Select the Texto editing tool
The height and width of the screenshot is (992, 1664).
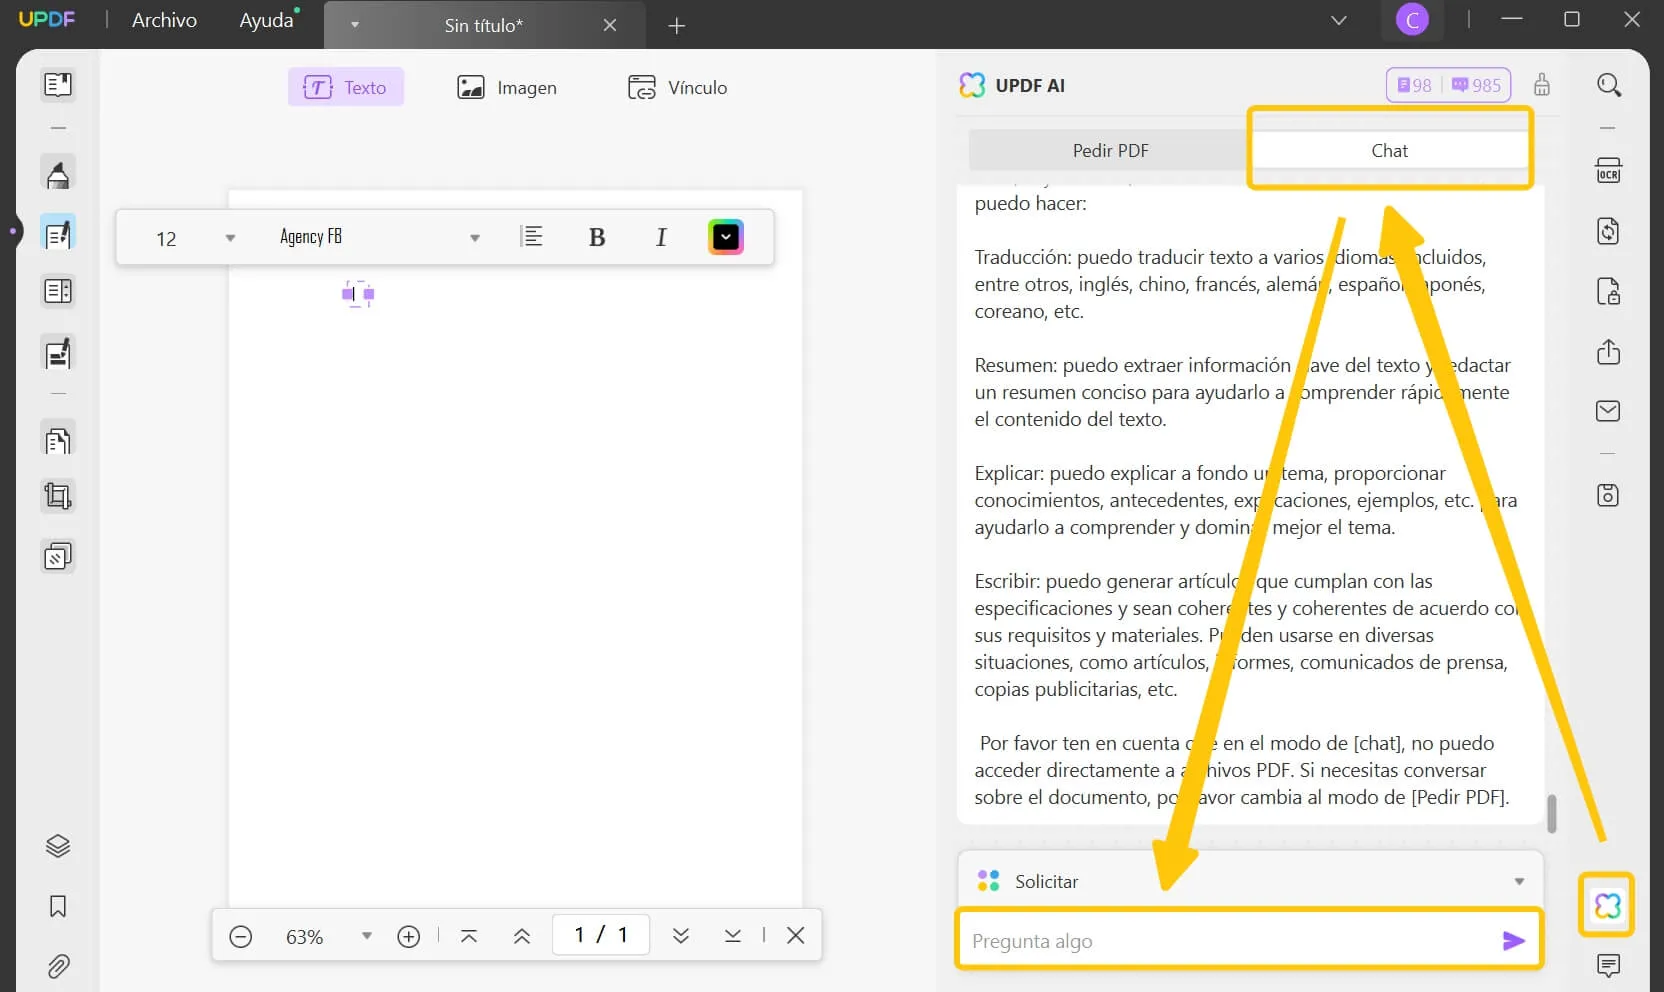[x=345, y=87]
